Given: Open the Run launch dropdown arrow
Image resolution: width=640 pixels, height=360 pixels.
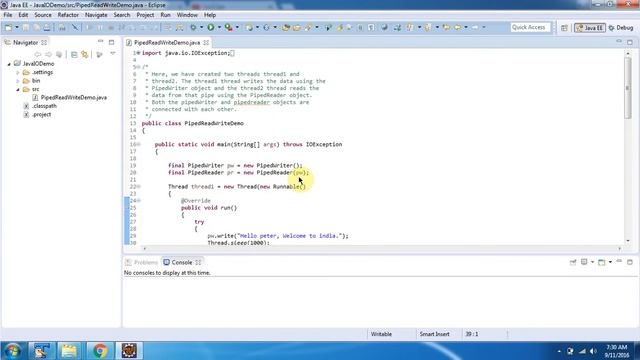Looking at the screenshot, I should (x=219, y=27).
